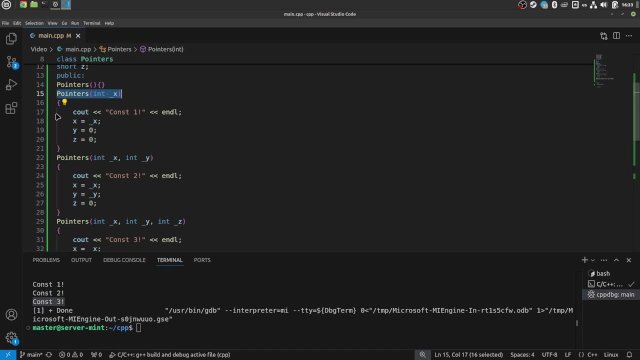Click the lightbulb code action icon
The width and height of the screenshot is (640, 360).
click(64, 102)
